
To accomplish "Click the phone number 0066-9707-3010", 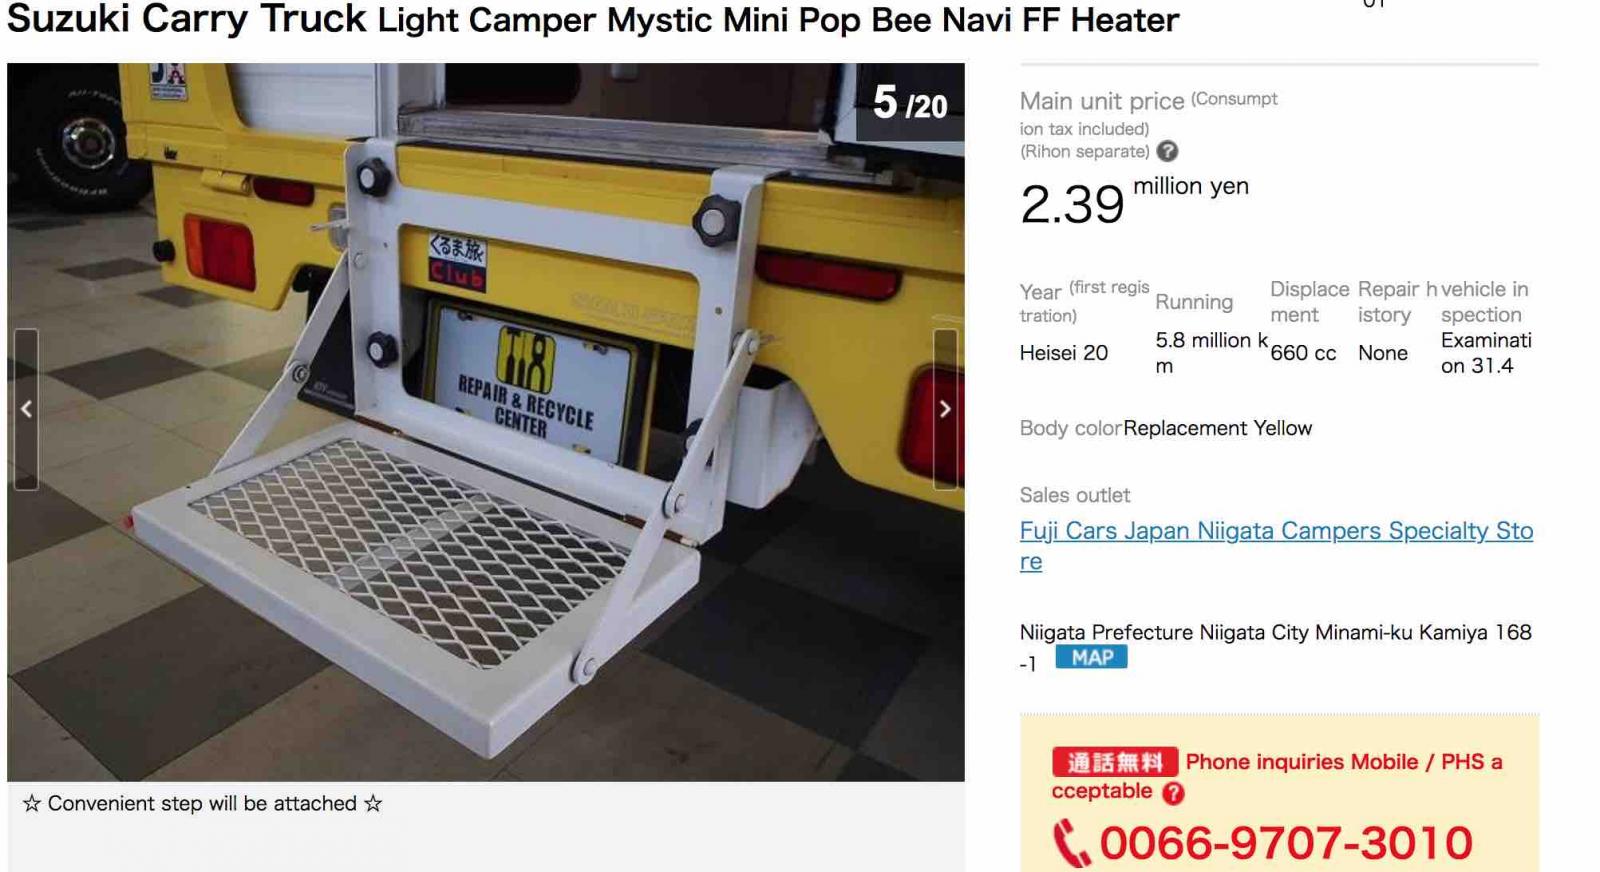I will [x=1286, y=843].
